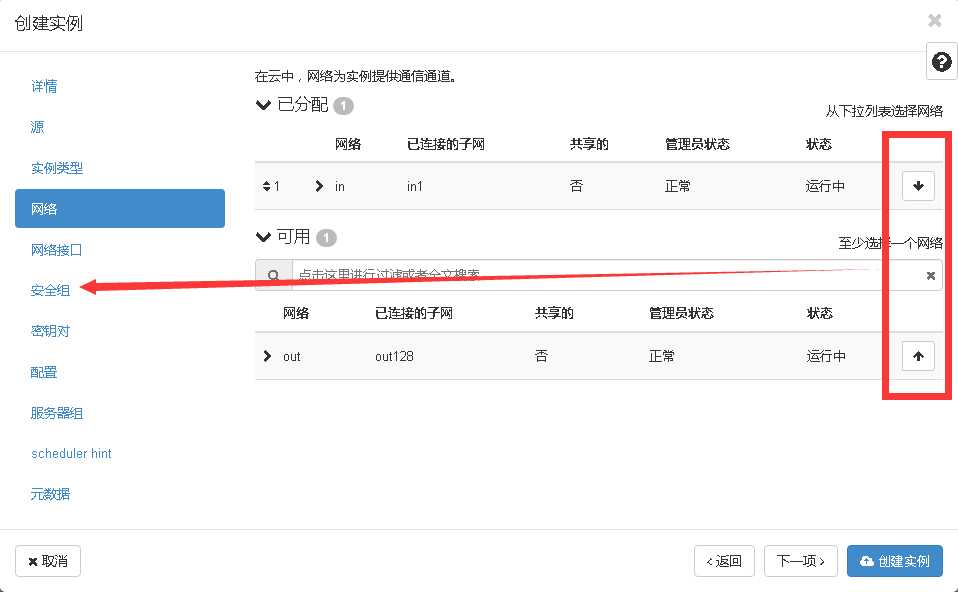Collapse the 已分配 section
958x592 pixels.
point(263,104)
